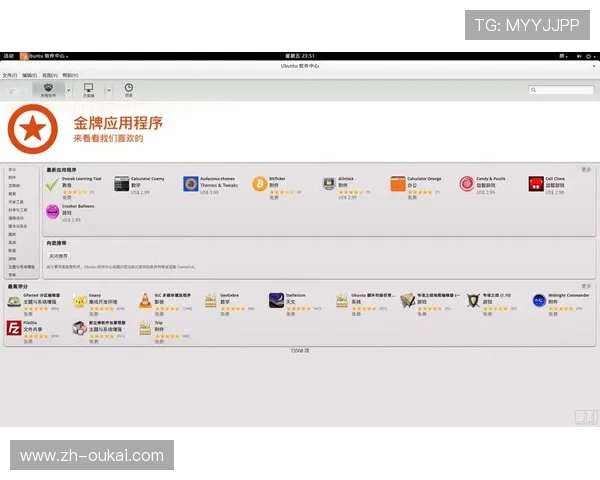The height and width of the screenshot is (480, 600).
Task: Select 科学与工程 category in sidebar
Action: click(18, 210)
